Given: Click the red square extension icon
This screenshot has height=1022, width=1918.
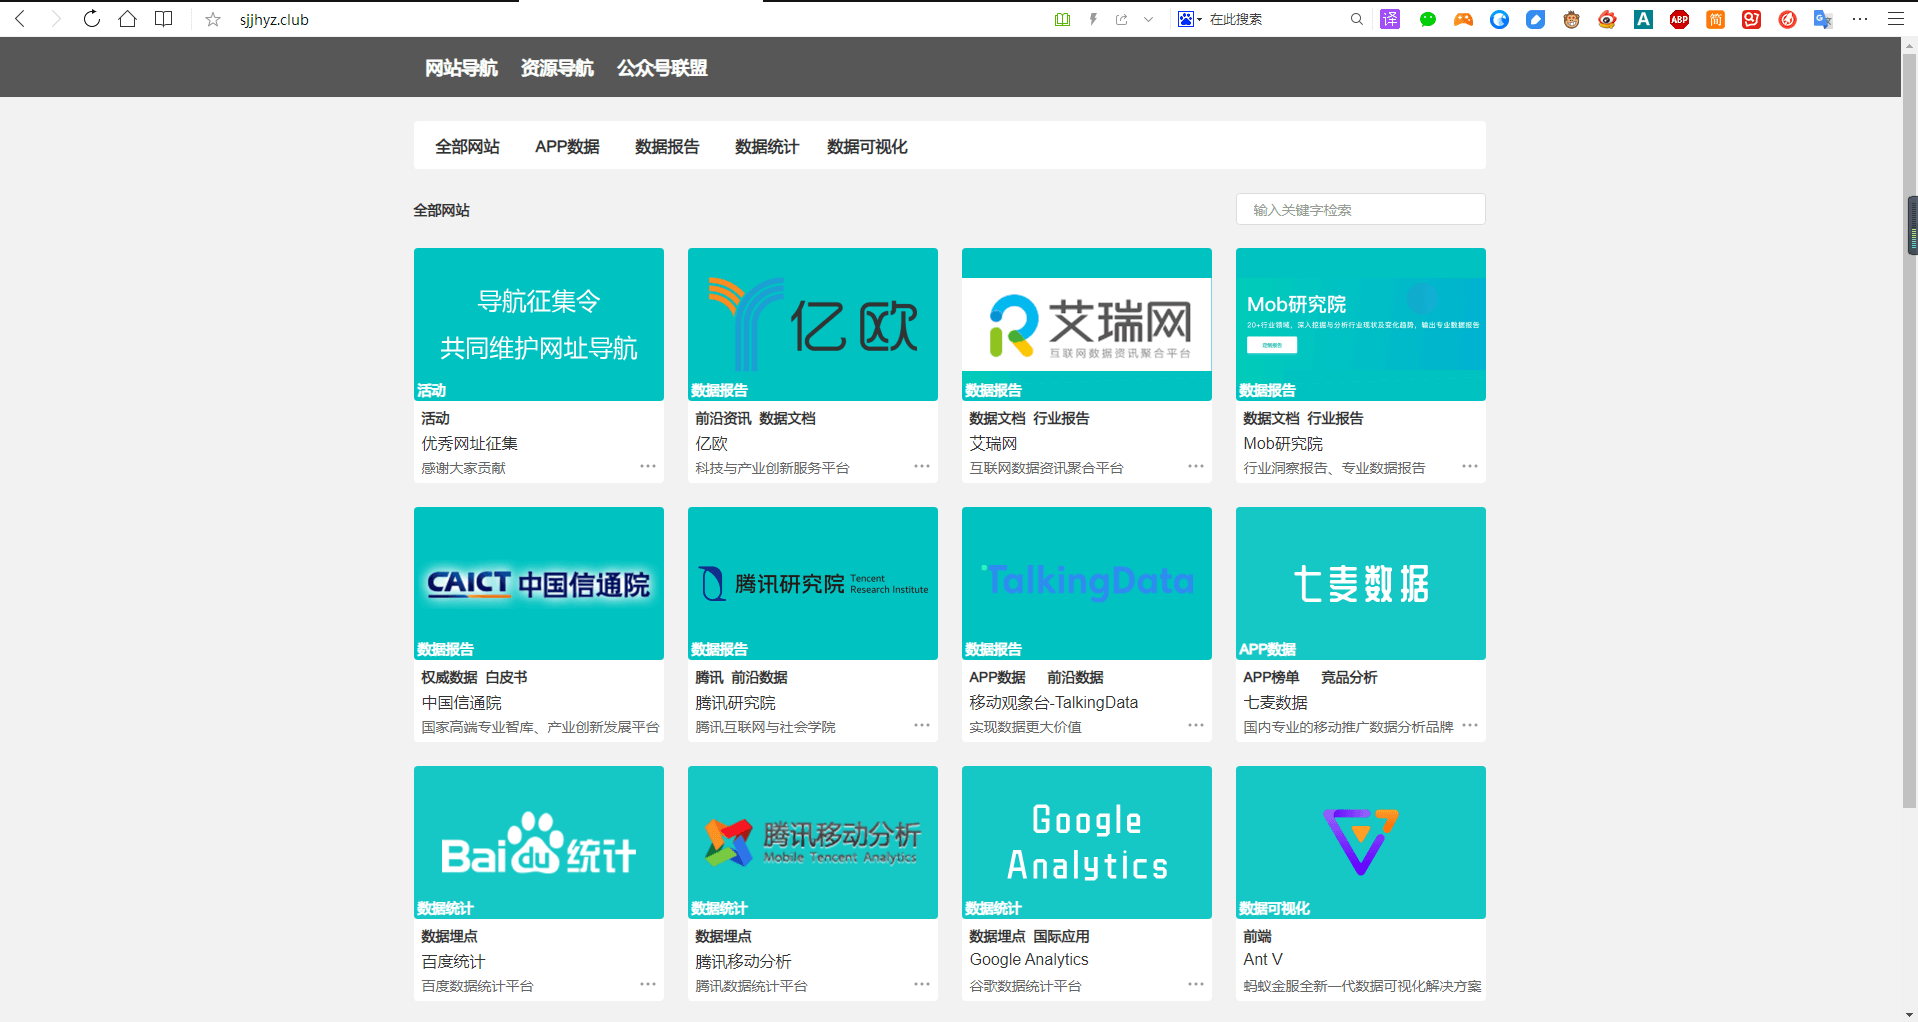Looking at the screenshot, I should tap(1751, 19).
